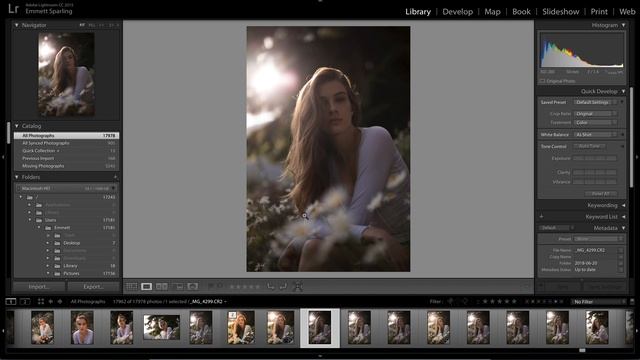
Task: Filter filmstrip by star rating
Action: (x=499, y=302)
